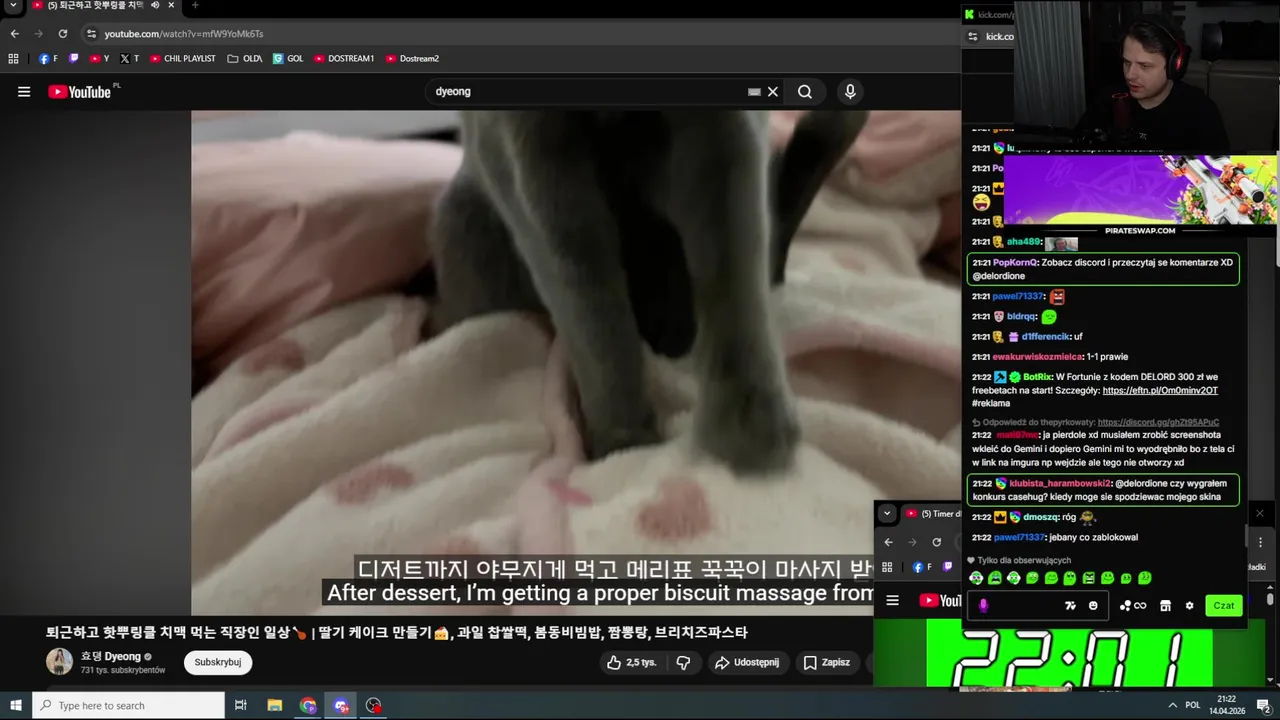
Task: Open the X T bookmark
Action: pyautogui.click(x=130, y=59)
